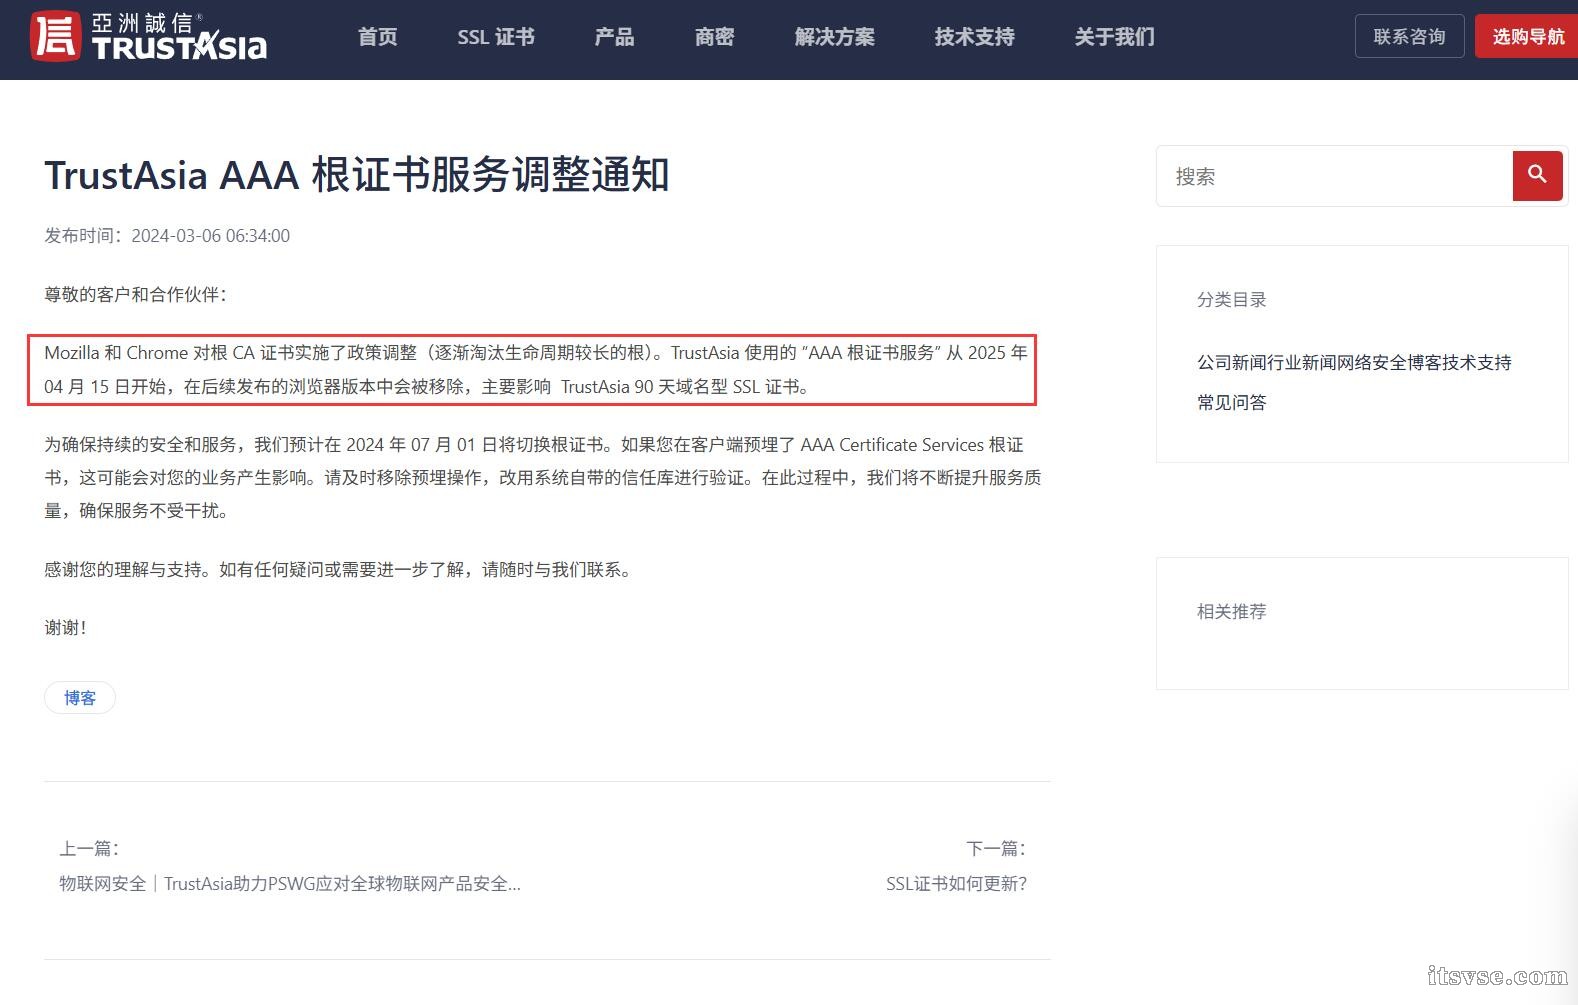The image size is (1578, 1005).
Task: Click the 谢谢! closing line
Action: 65,627
